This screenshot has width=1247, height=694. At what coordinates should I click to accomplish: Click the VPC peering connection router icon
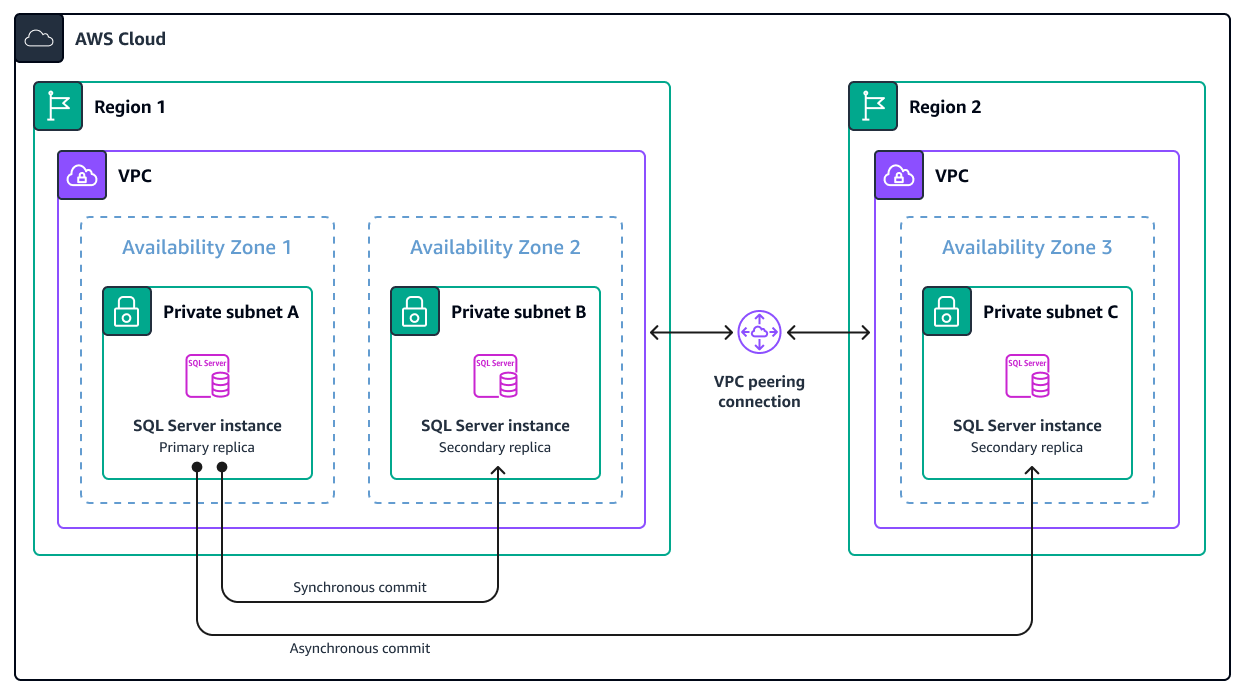(759, 331)
